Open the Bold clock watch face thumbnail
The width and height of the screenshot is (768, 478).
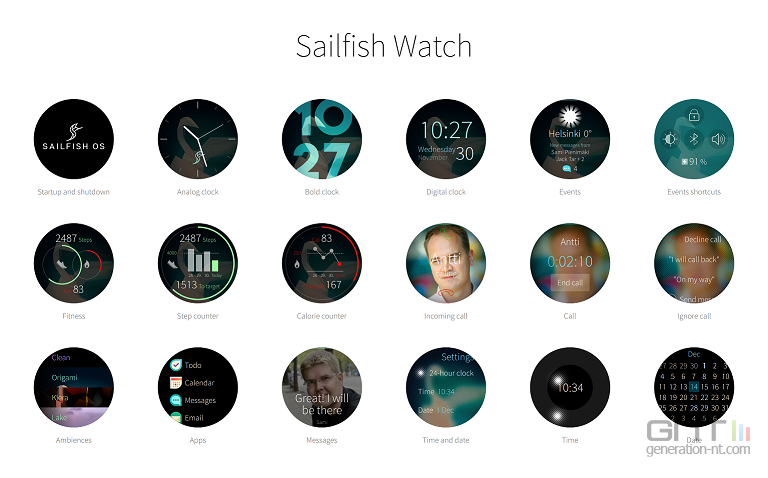click(322, 139)
